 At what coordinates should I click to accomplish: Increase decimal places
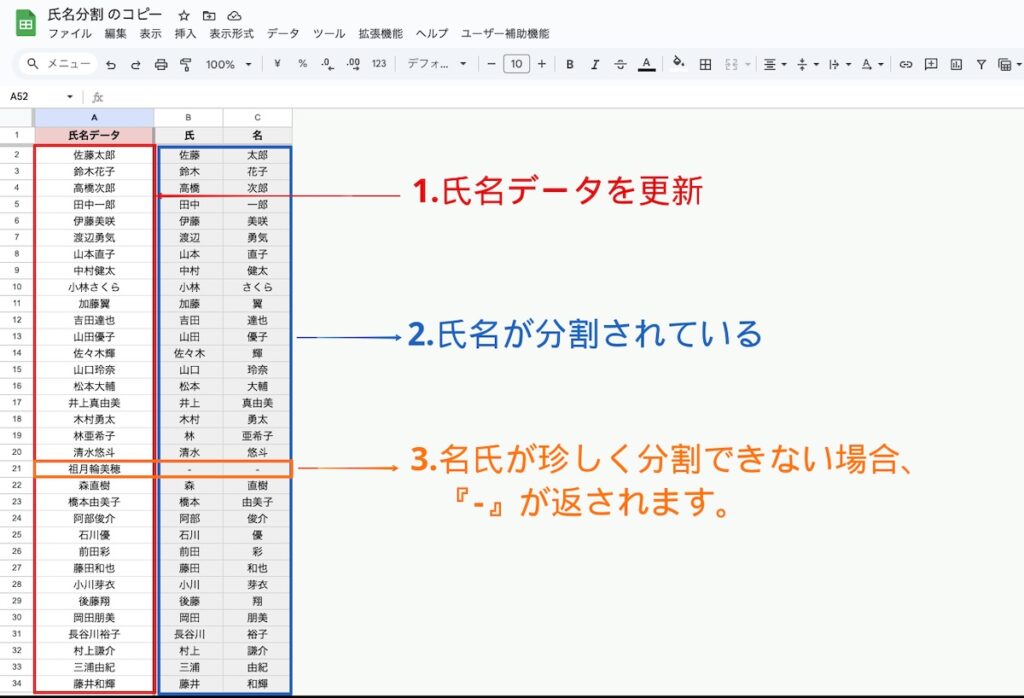tap(353, 64)
